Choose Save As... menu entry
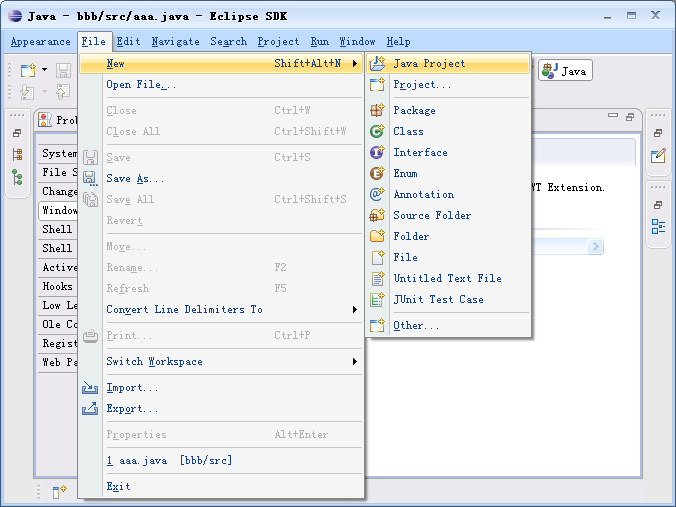This screenshot has height=507, width=676. click(x=221, y=178)
